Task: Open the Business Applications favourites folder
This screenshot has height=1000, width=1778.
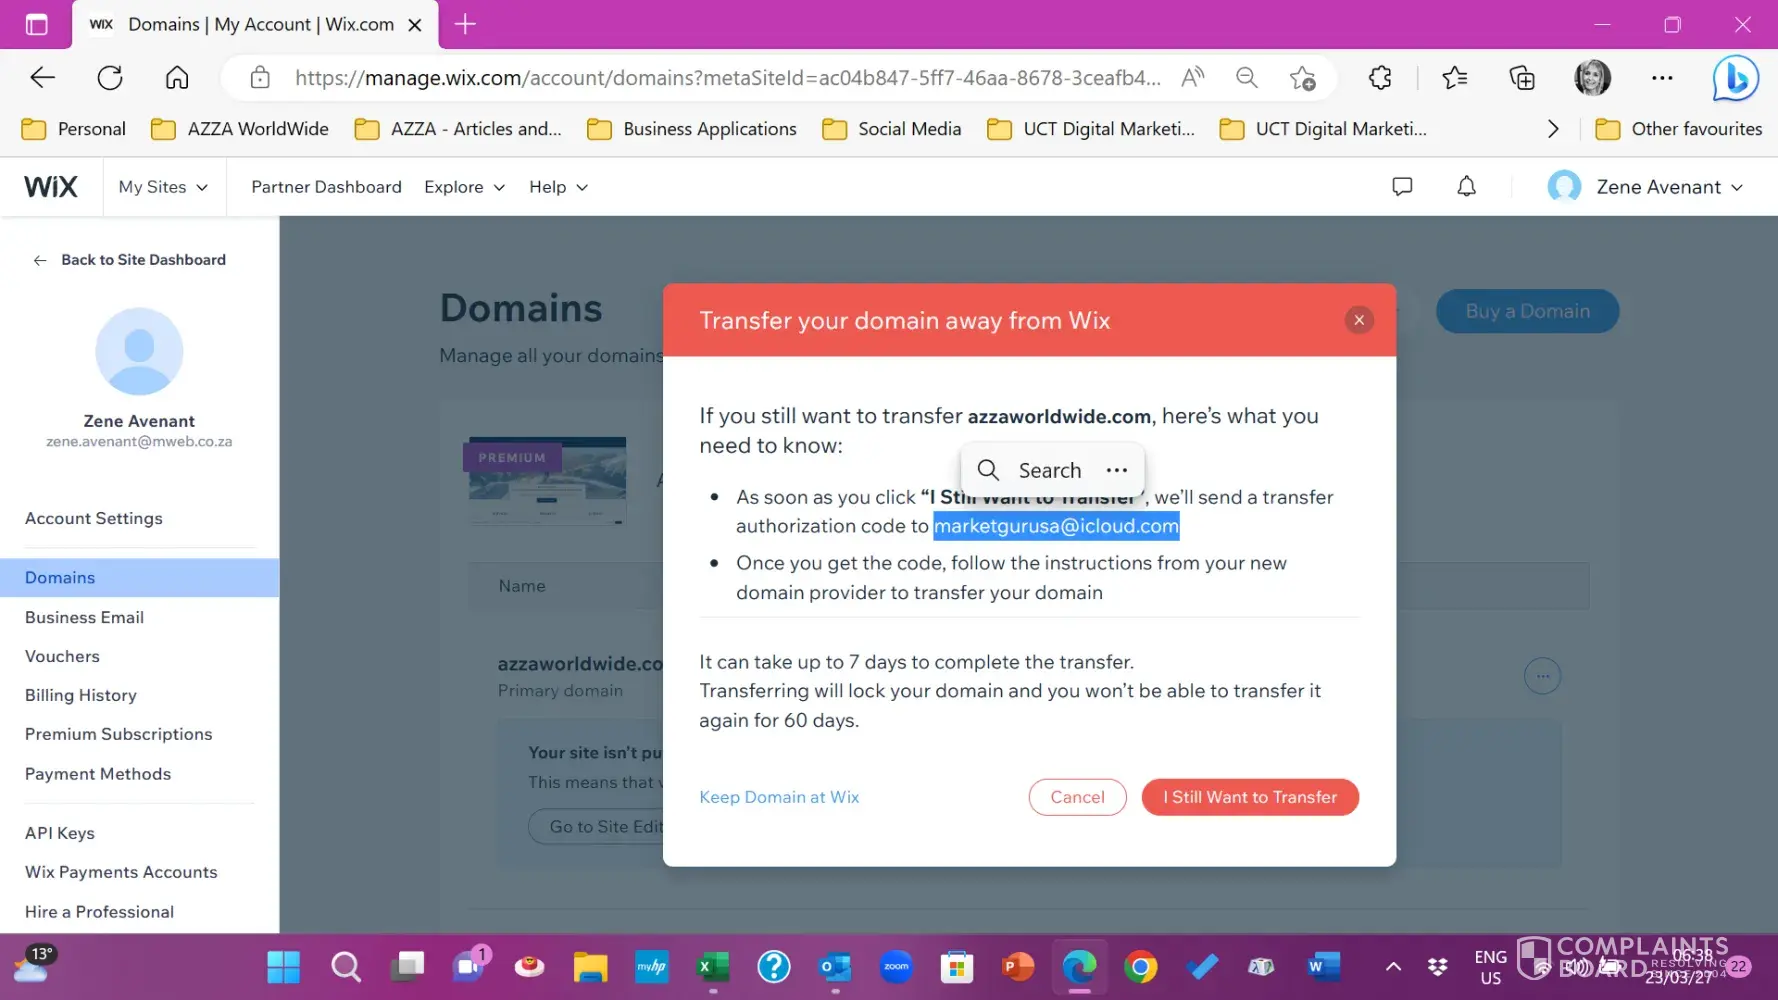Action: [692, 129]
